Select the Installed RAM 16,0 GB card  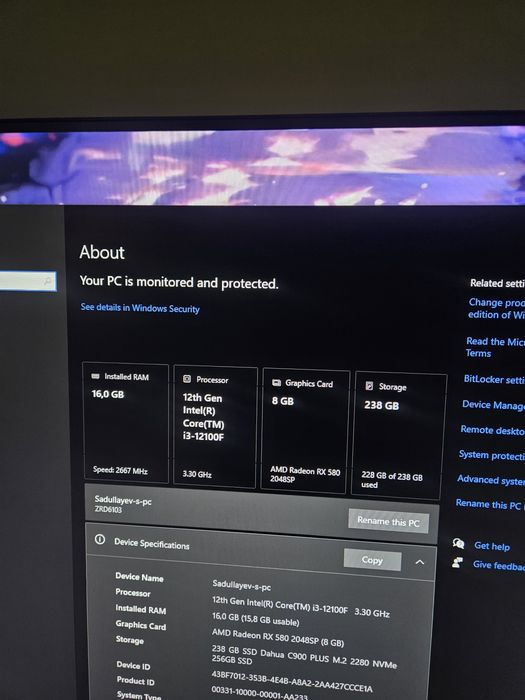(125, 423)
